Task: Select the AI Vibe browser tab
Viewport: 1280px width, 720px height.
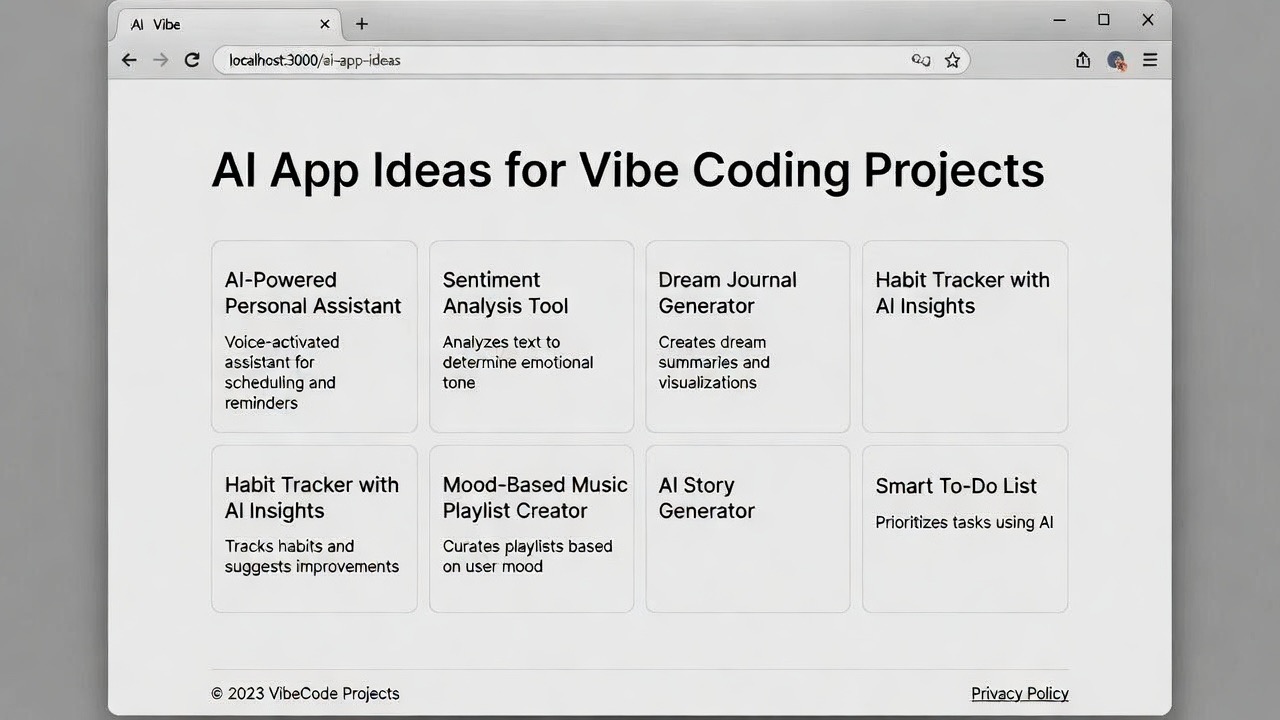Action: [x=229, y=24]
